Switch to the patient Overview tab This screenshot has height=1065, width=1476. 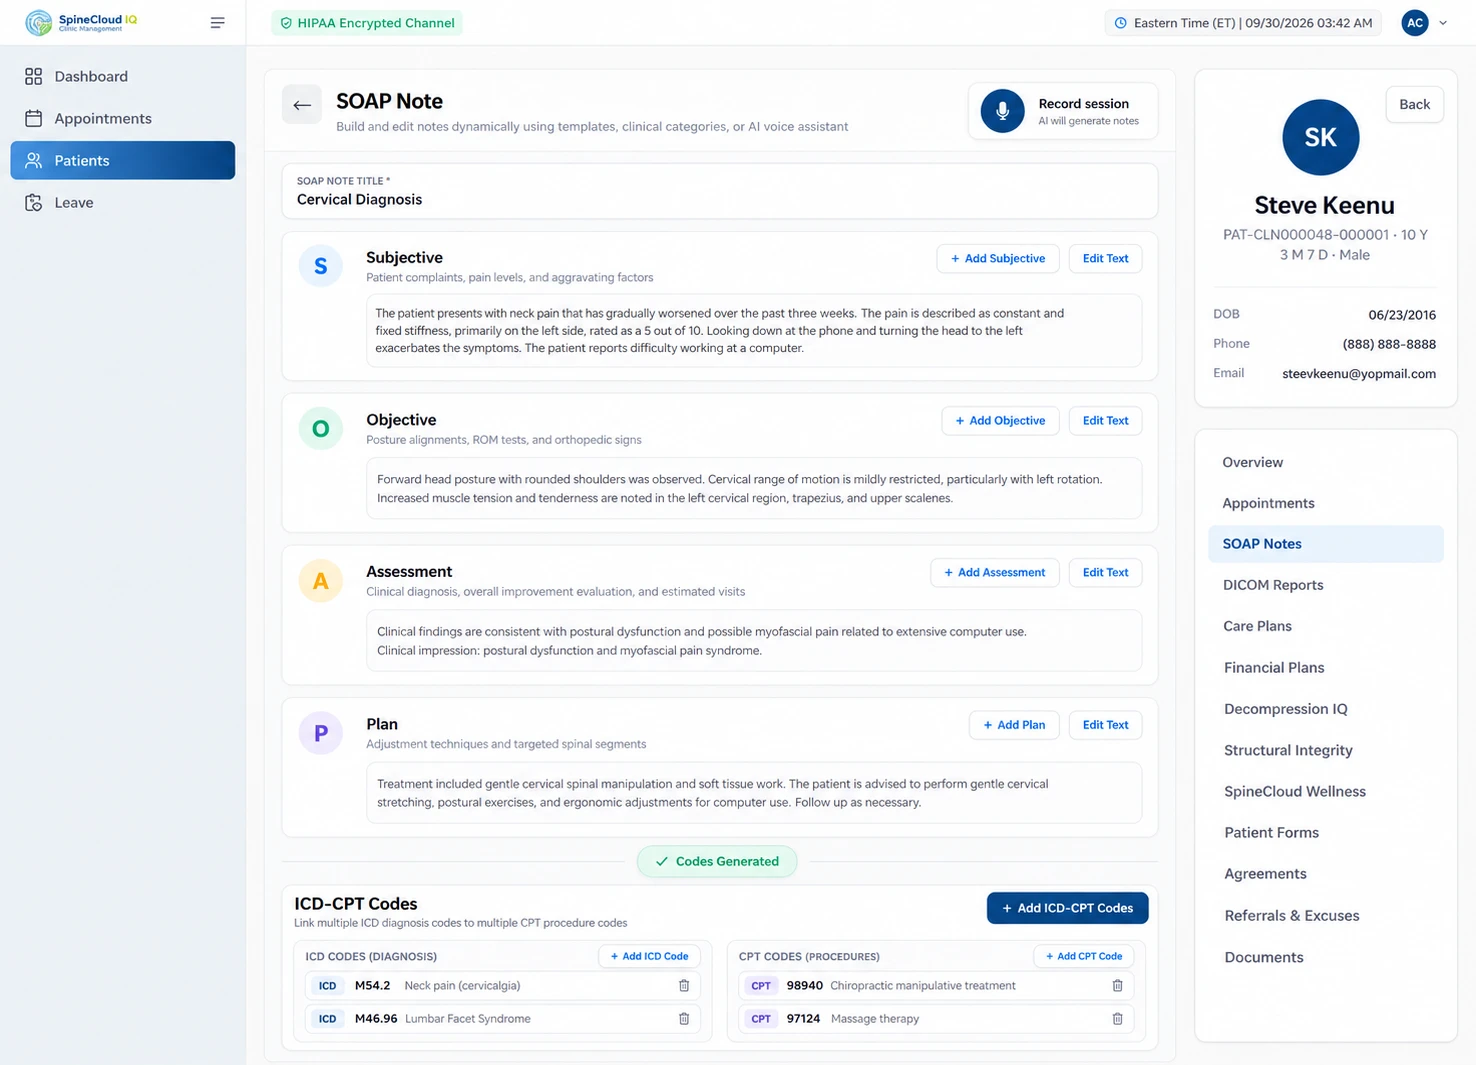pyautogui.click(x=1326, y=462)
